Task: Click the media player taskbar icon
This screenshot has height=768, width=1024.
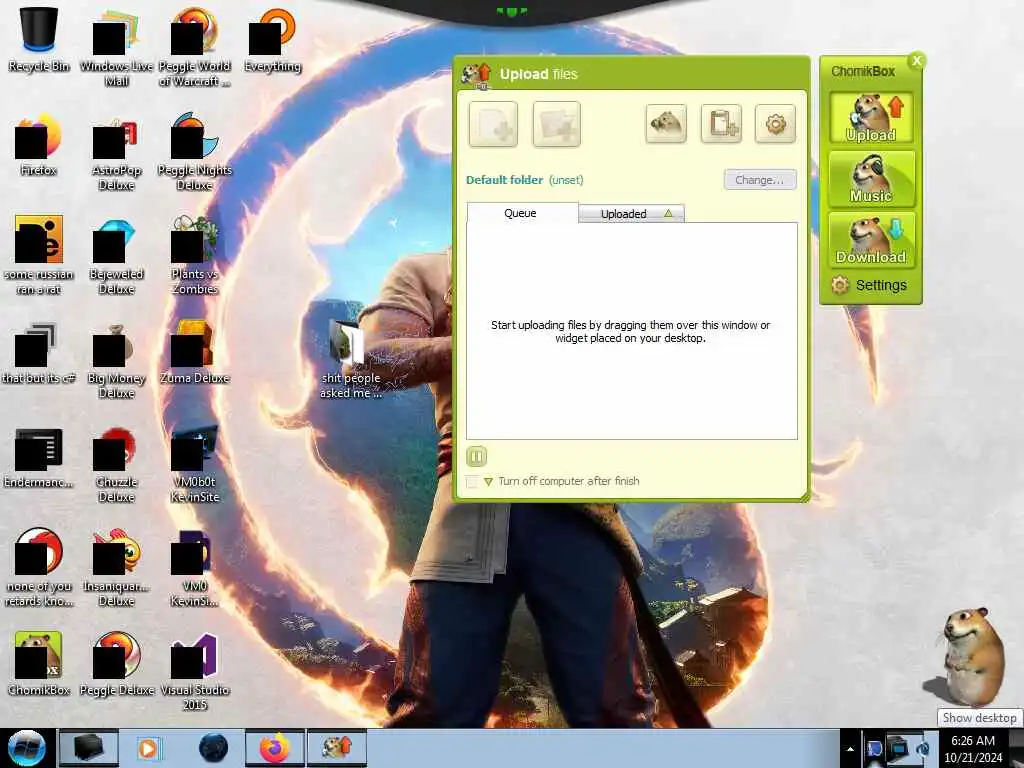Action: pos(148,748)
